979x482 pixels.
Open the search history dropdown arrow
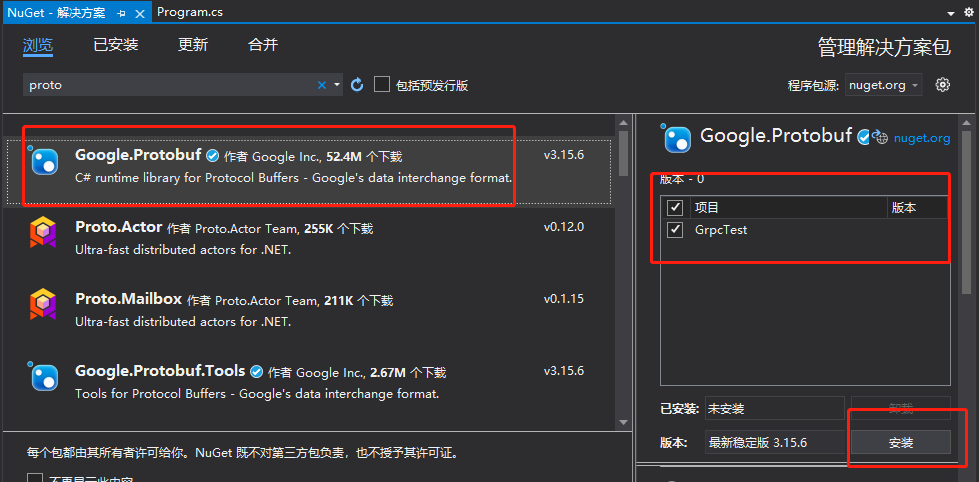pos(337,85)
